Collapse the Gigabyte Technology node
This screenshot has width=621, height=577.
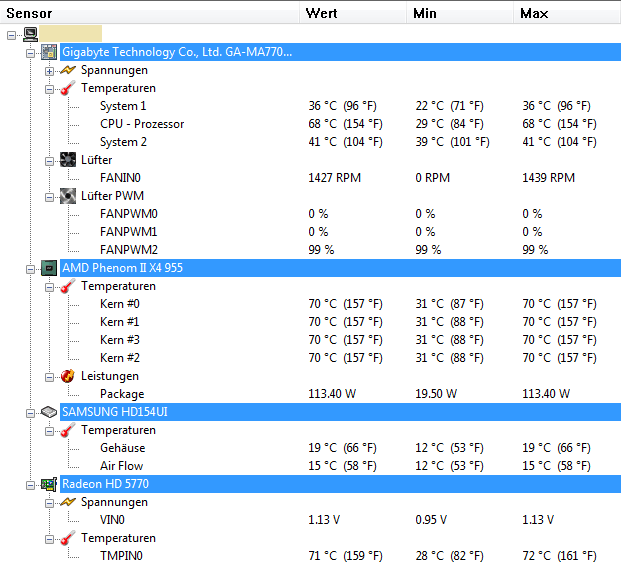(30, 53)
